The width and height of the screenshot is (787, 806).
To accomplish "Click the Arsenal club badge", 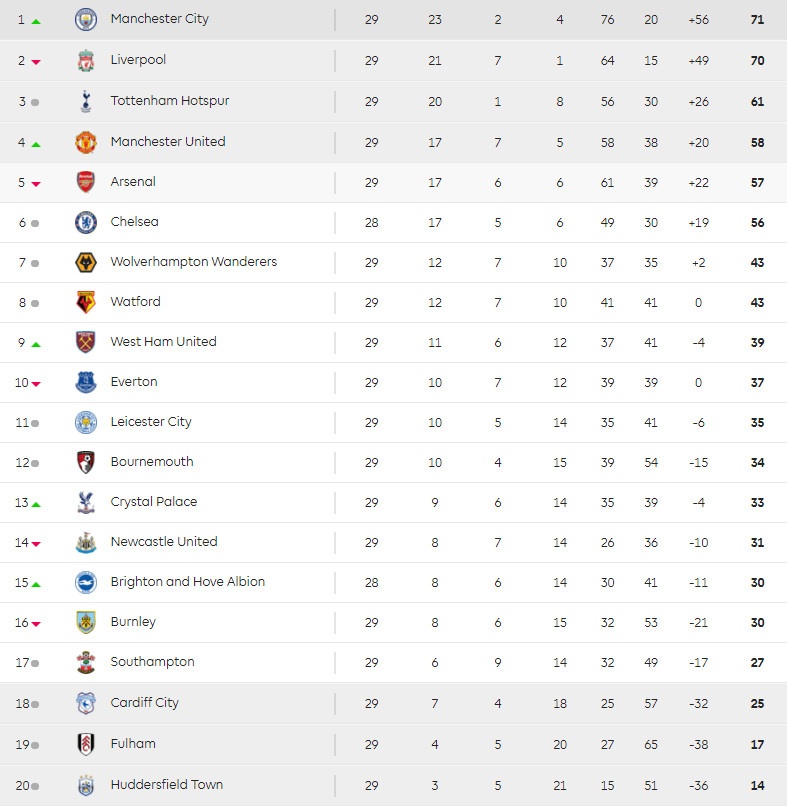I will (86, 182).
